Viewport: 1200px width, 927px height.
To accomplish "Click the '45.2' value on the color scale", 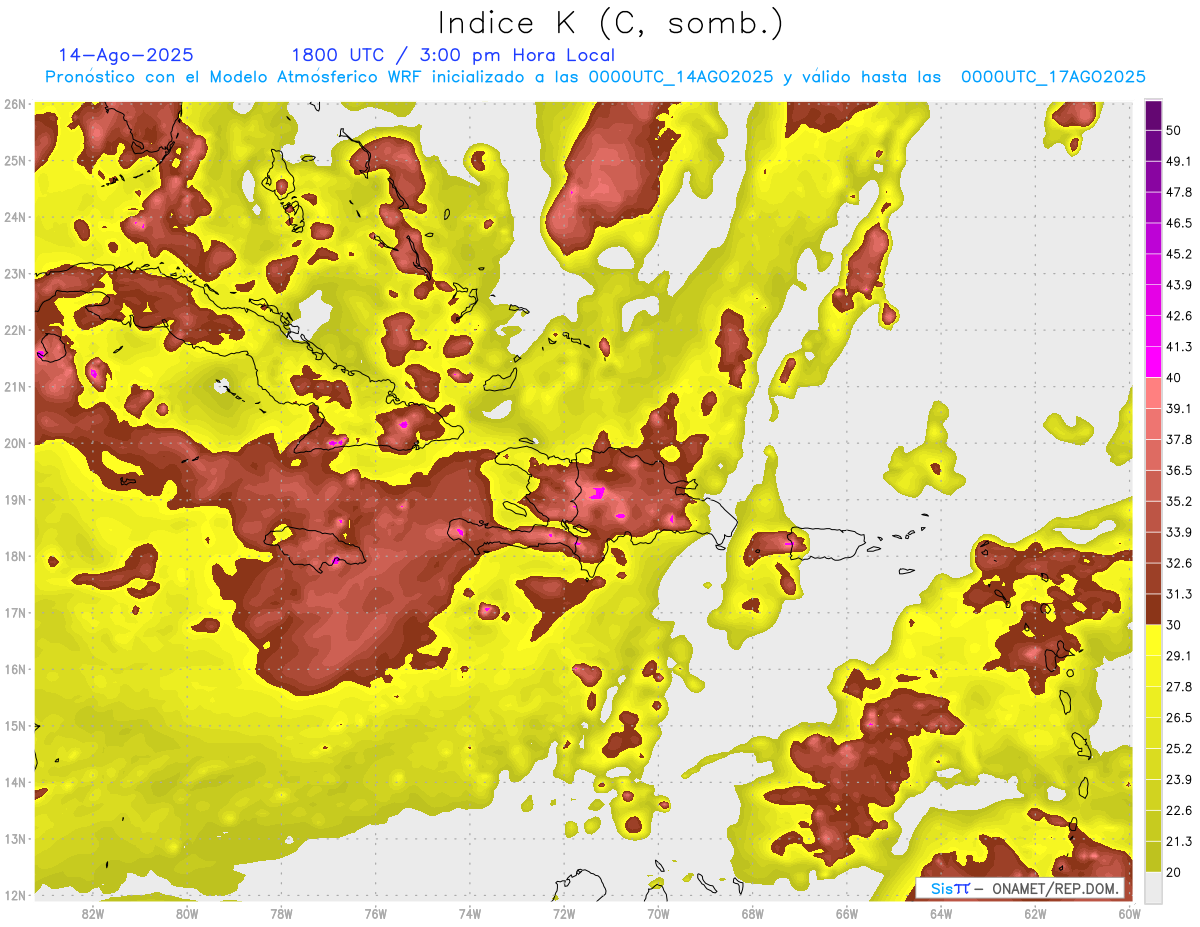I will (1179, 254).
